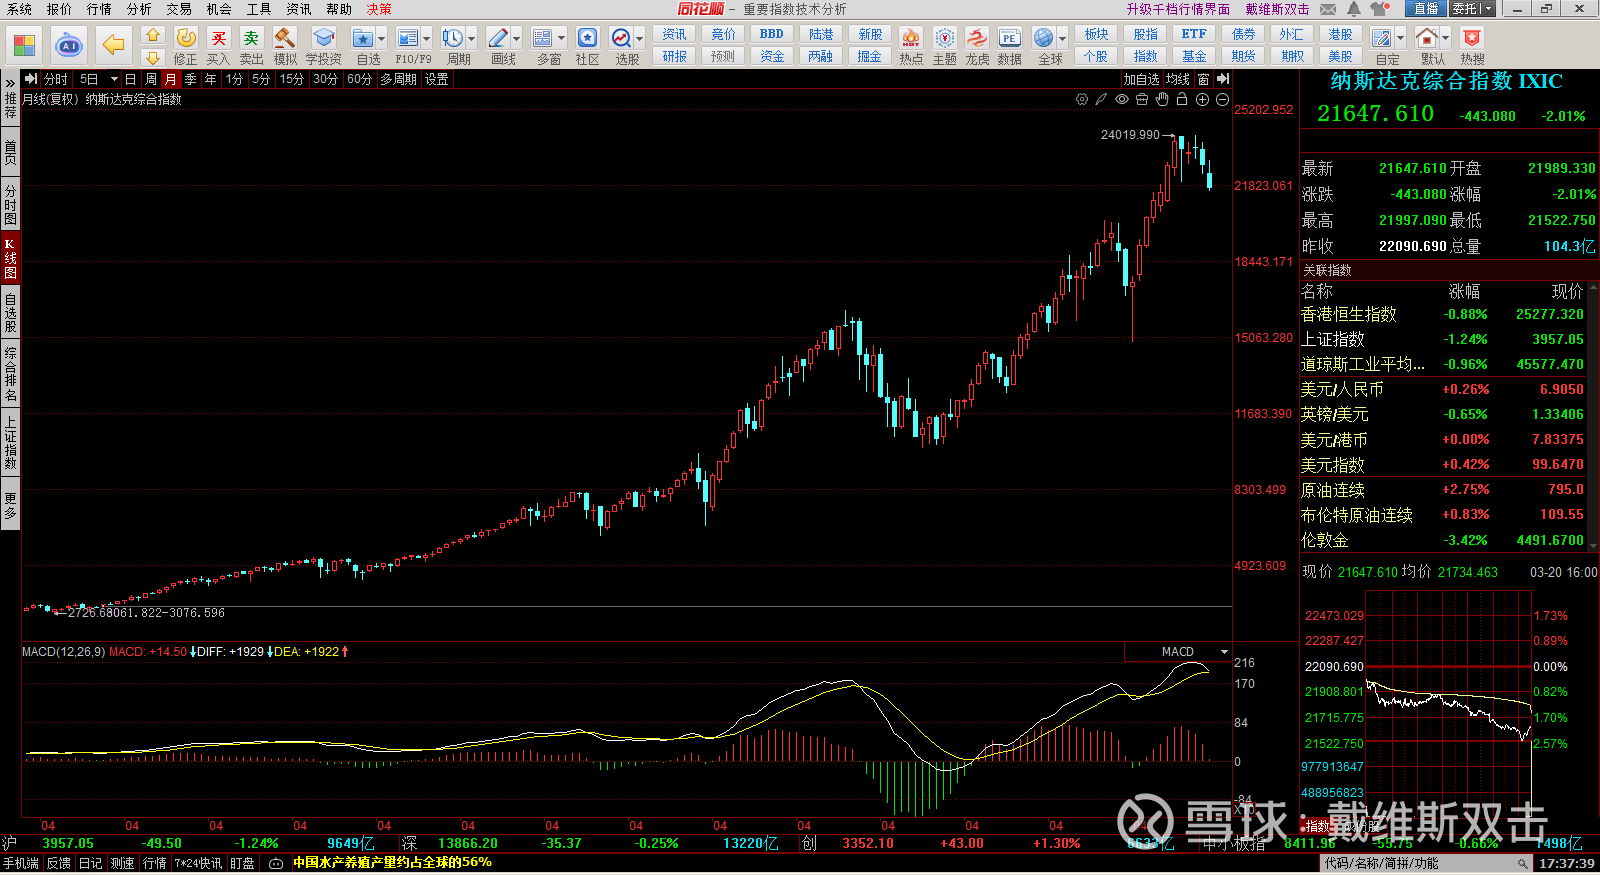
Task: Open the 委托 dropdown arrow
Action: [1488, 9]
